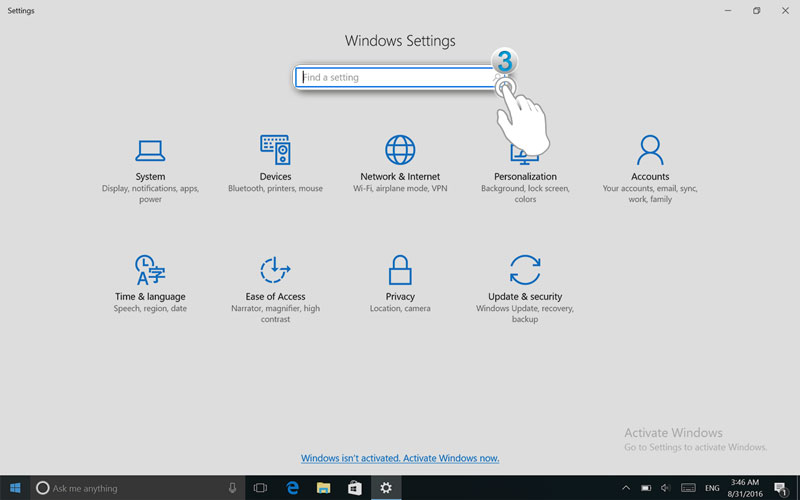Image resolution: width=800 pixels, height=500 pixels.
Task: Show hidden system tray icons
Action: pyautogui.click(x=626, y=488)
